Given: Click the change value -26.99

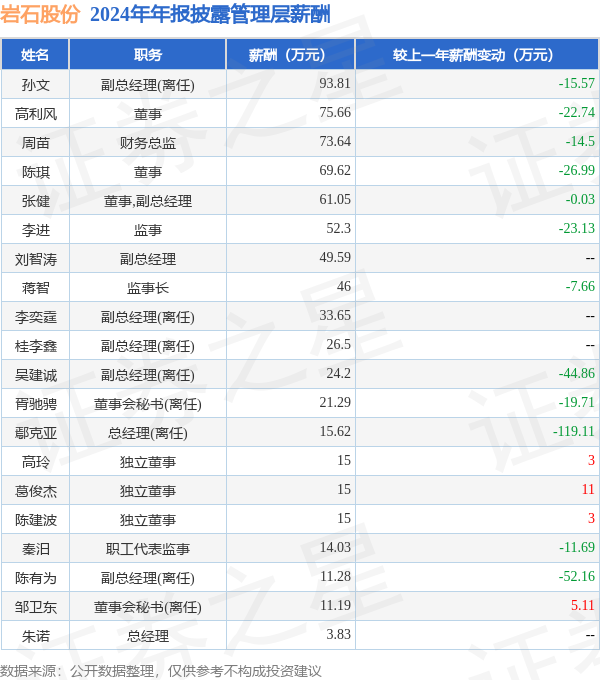Looking at the screenshot, I should click(577, 170).
